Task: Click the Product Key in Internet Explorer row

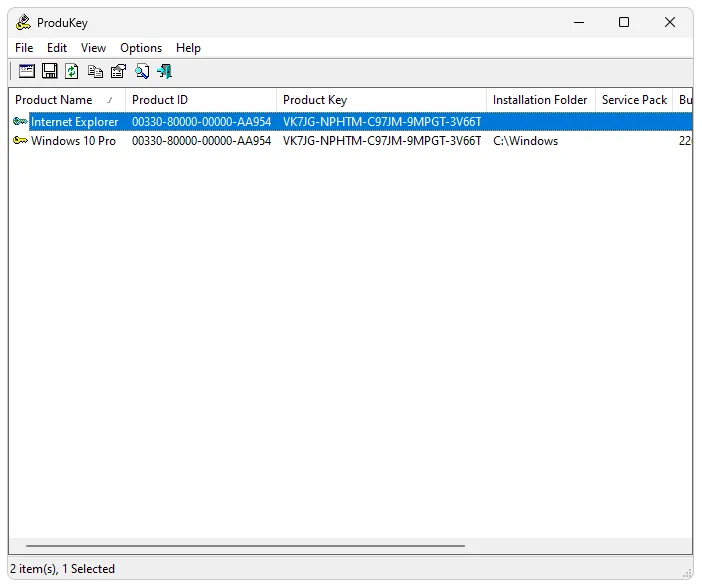Action: point(382,122)
